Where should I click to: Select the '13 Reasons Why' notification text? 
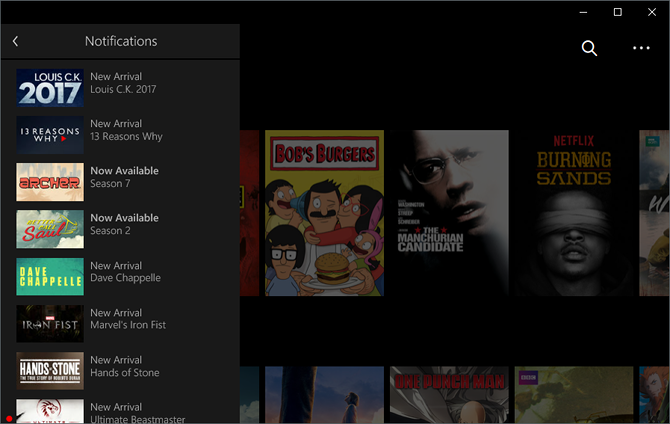(x=126, y=136)
